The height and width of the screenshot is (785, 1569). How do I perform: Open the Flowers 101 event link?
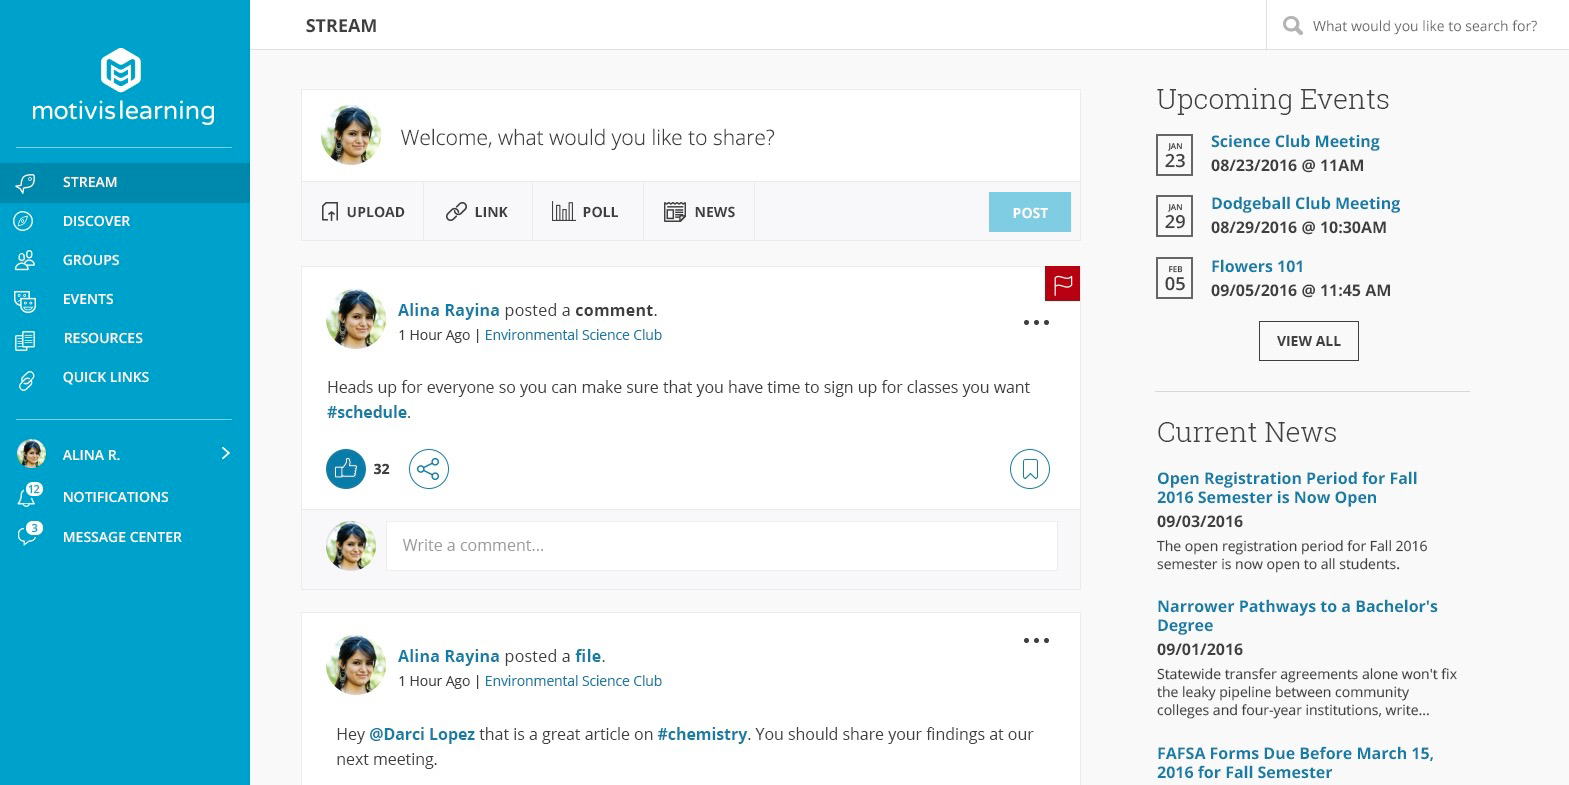tap(1257, 266)
